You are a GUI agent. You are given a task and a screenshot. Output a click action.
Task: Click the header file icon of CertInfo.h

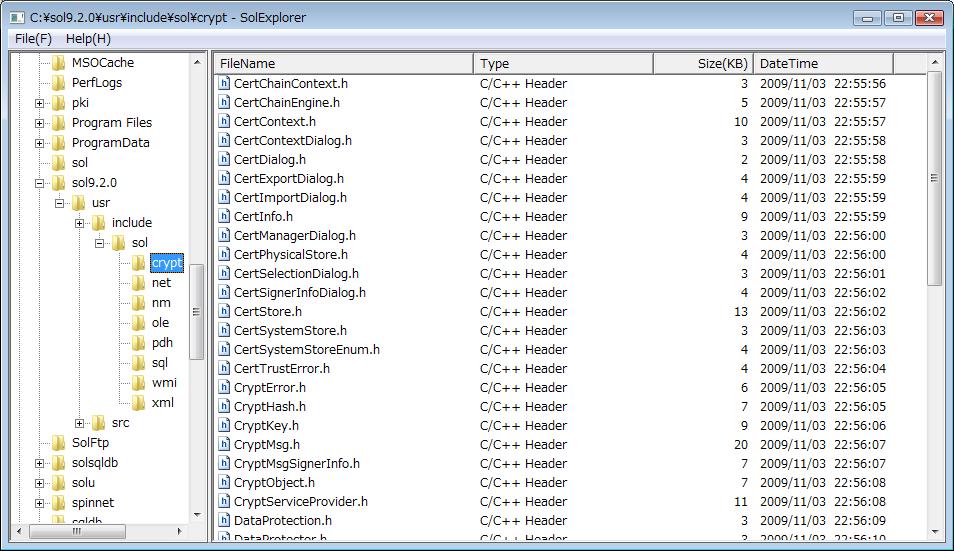[x=225, y=217]
